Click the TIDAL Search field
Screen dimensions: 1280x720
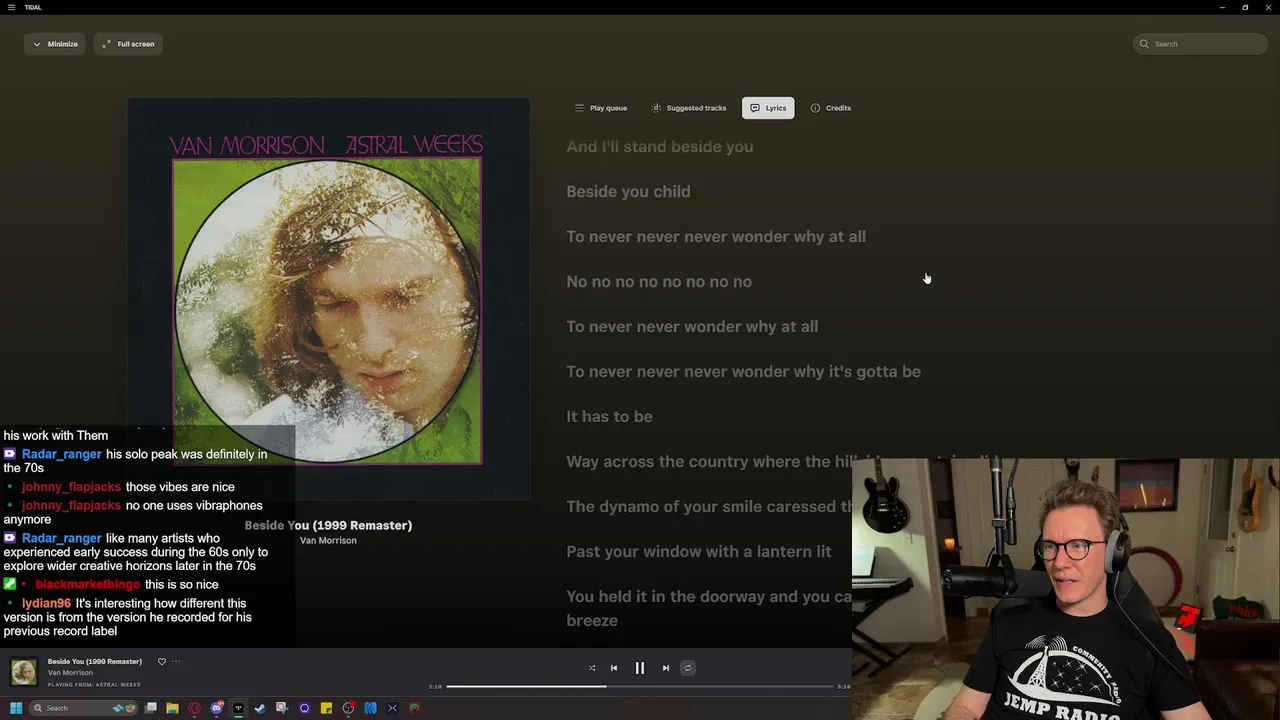[x=1200, y=44]
